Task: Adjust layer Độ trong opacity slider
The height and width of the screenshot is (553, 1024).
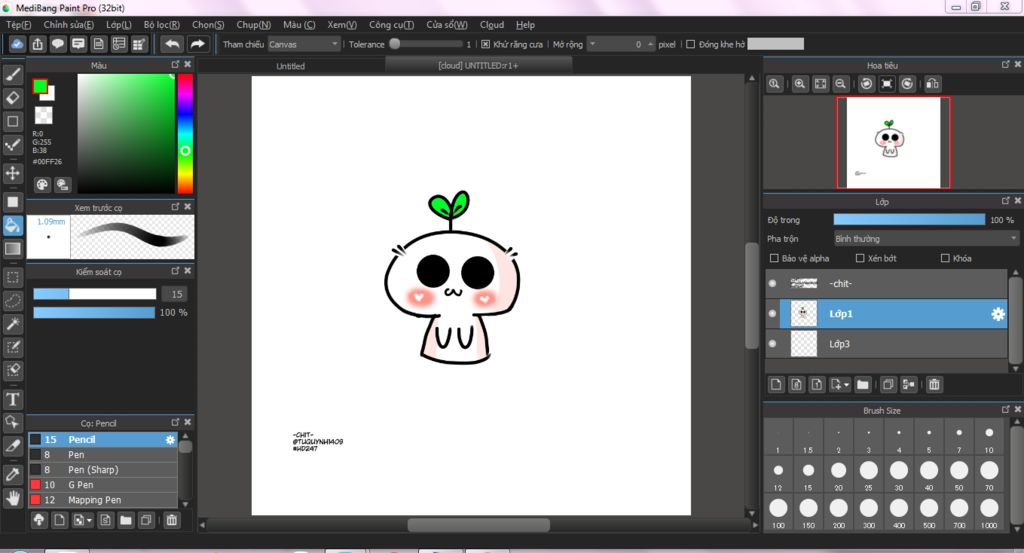Action: [x=909, y=220]
